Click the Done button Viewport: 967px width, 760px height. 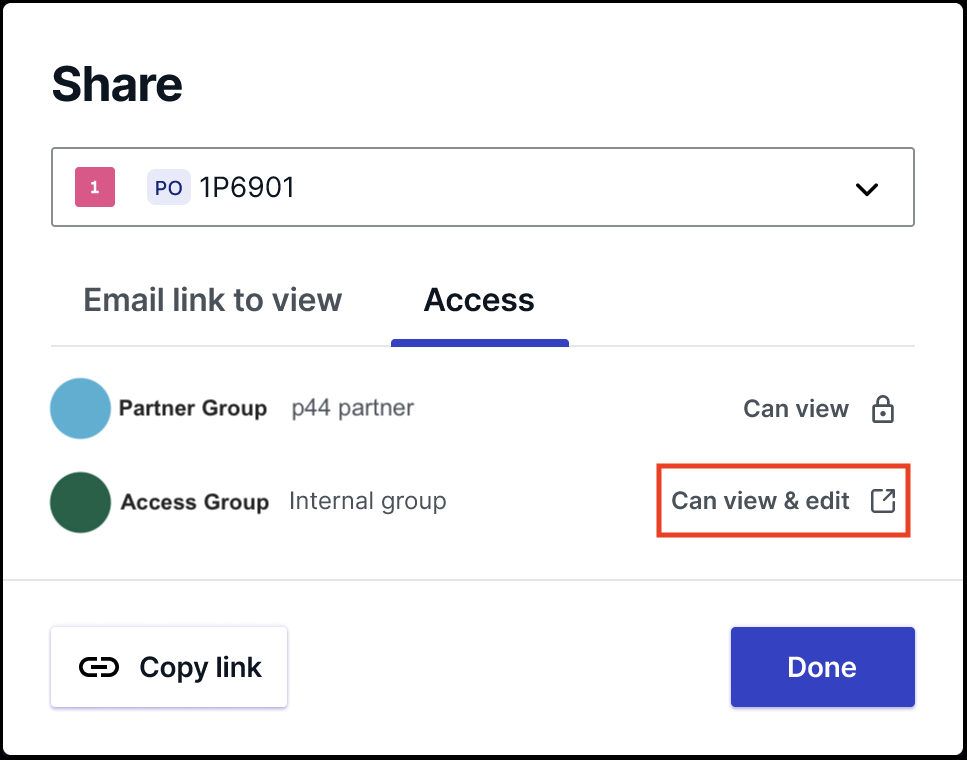[x=823, y=667]
